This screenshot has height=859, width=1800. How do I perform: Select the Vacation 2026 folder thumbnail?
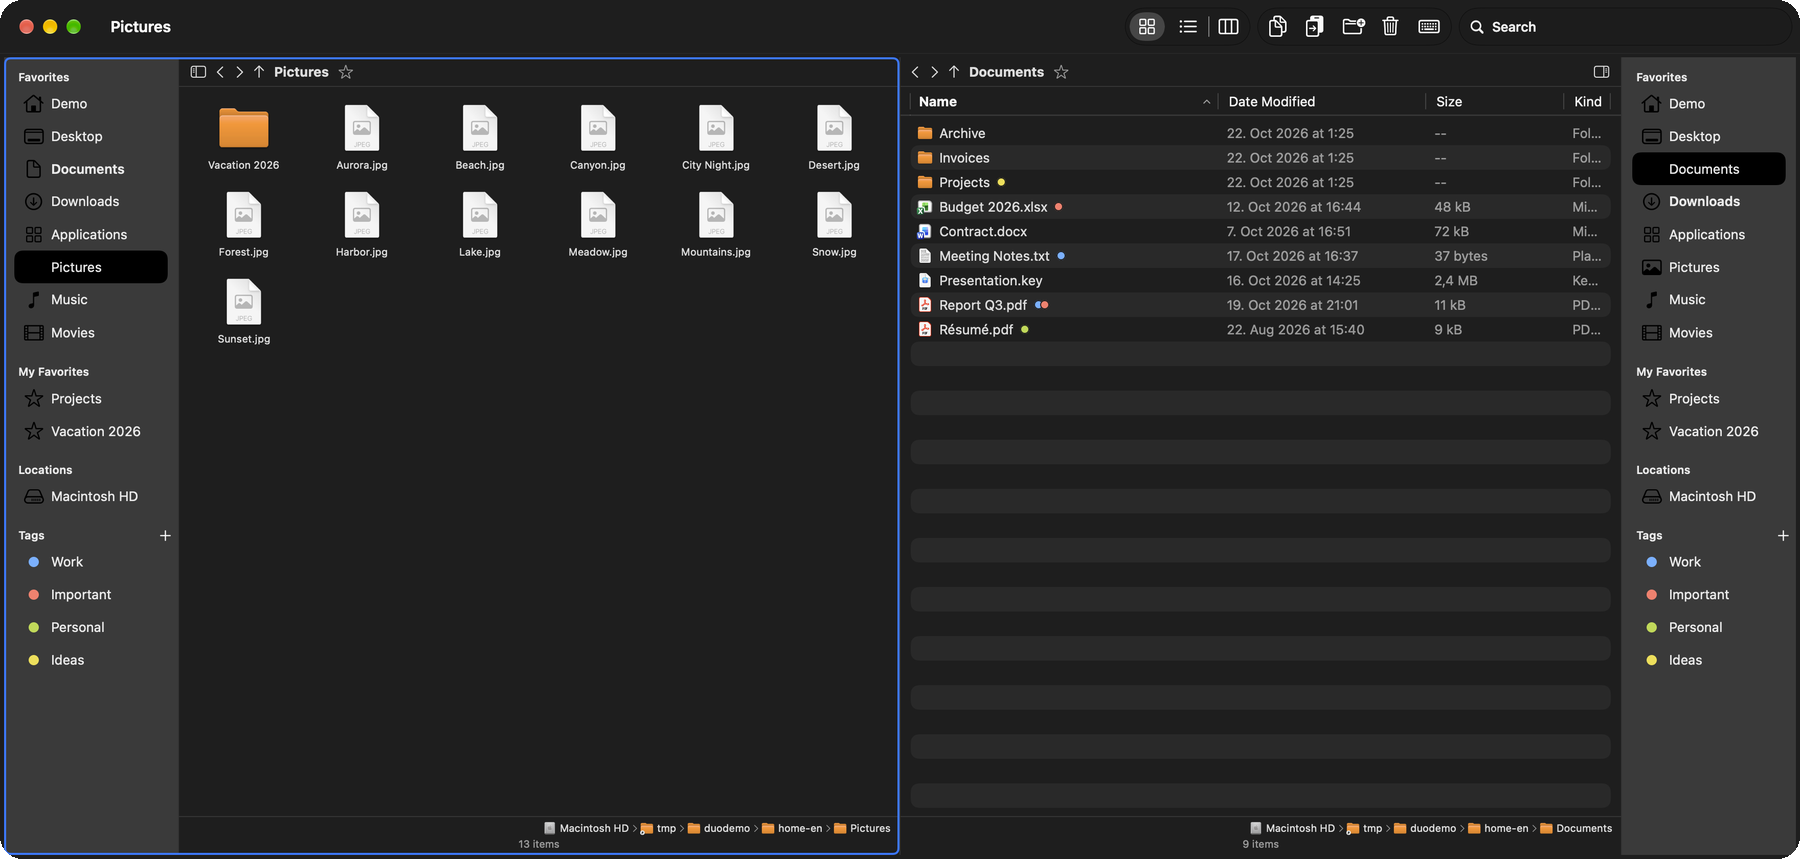(x=244, y=128)
